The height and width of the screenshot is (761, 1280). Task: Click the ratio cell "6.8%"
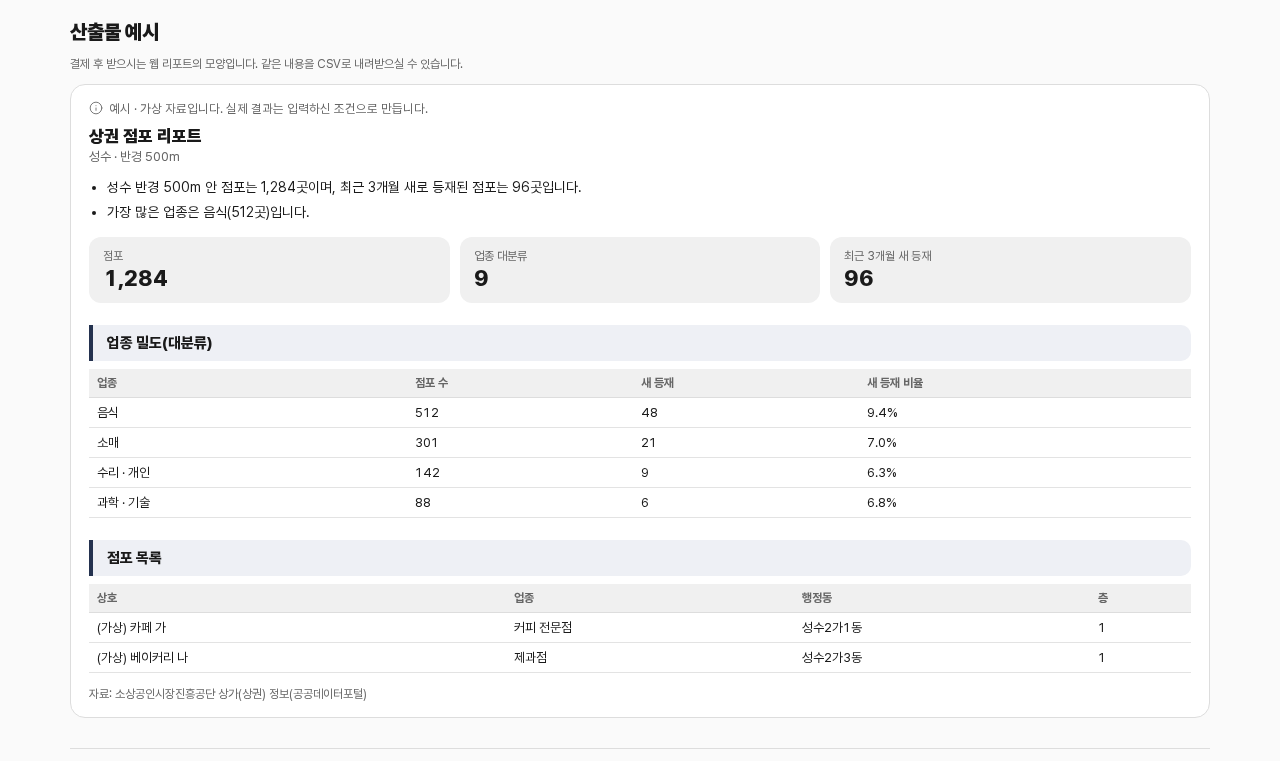(x=882, y=503)
